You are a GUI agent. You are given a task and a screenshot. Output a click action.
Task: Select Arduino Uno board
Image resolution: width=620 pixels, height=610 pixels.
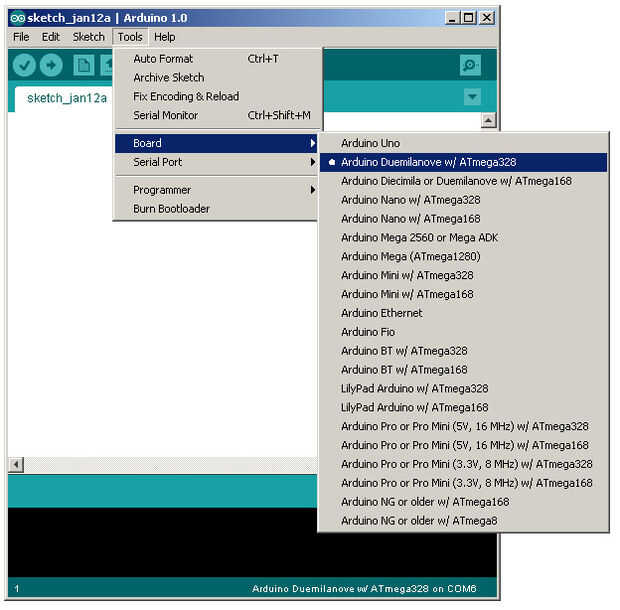[x=463, y=143]
